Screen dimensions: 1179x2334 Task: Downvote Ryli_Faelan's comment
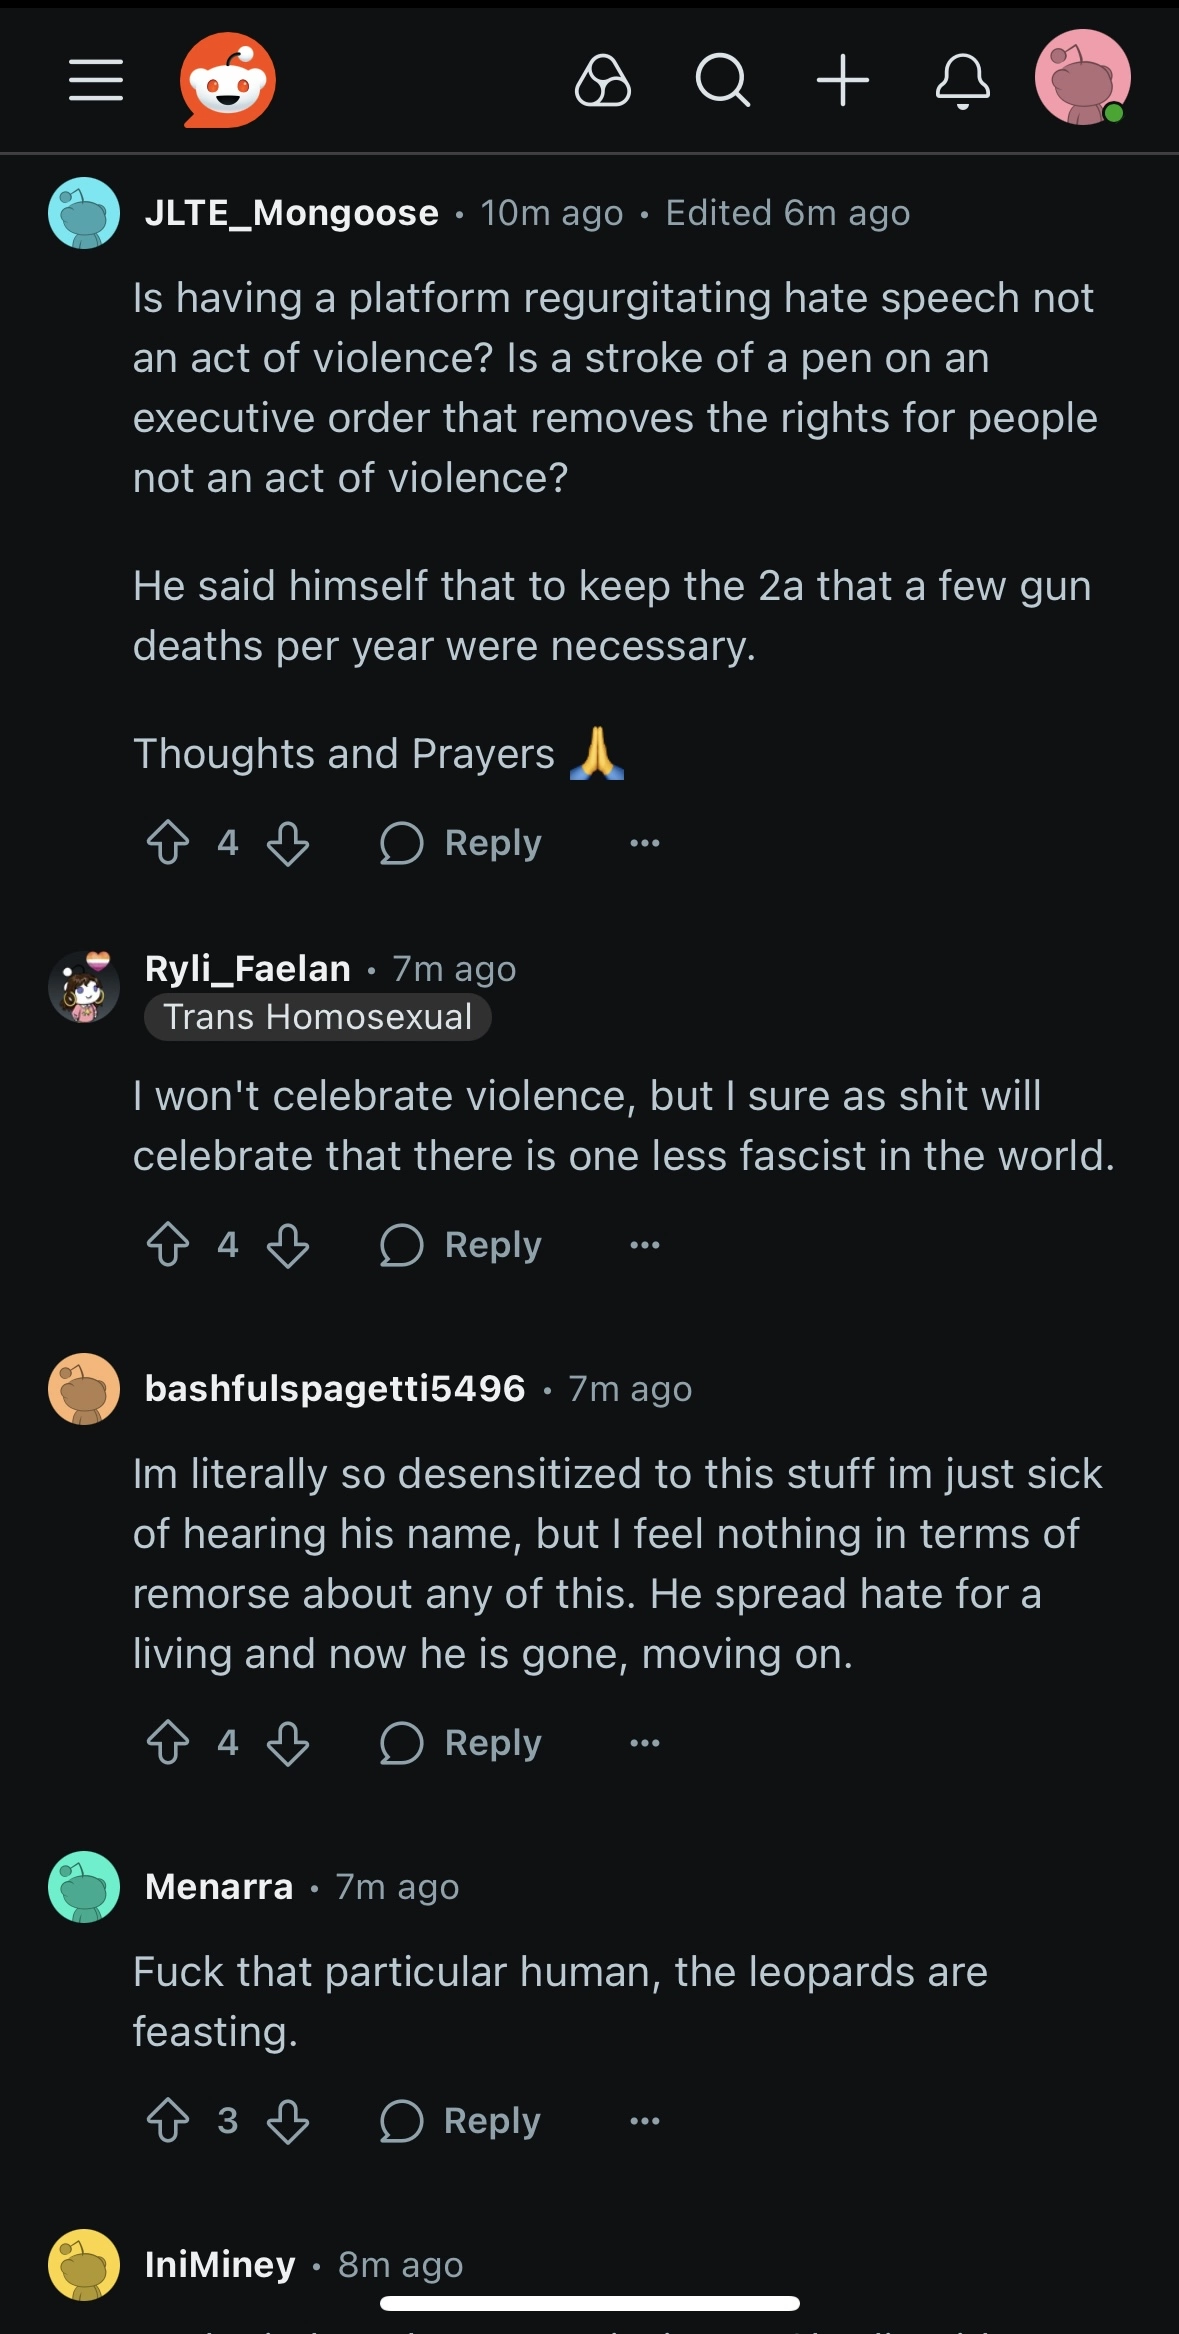(288, 1245)
